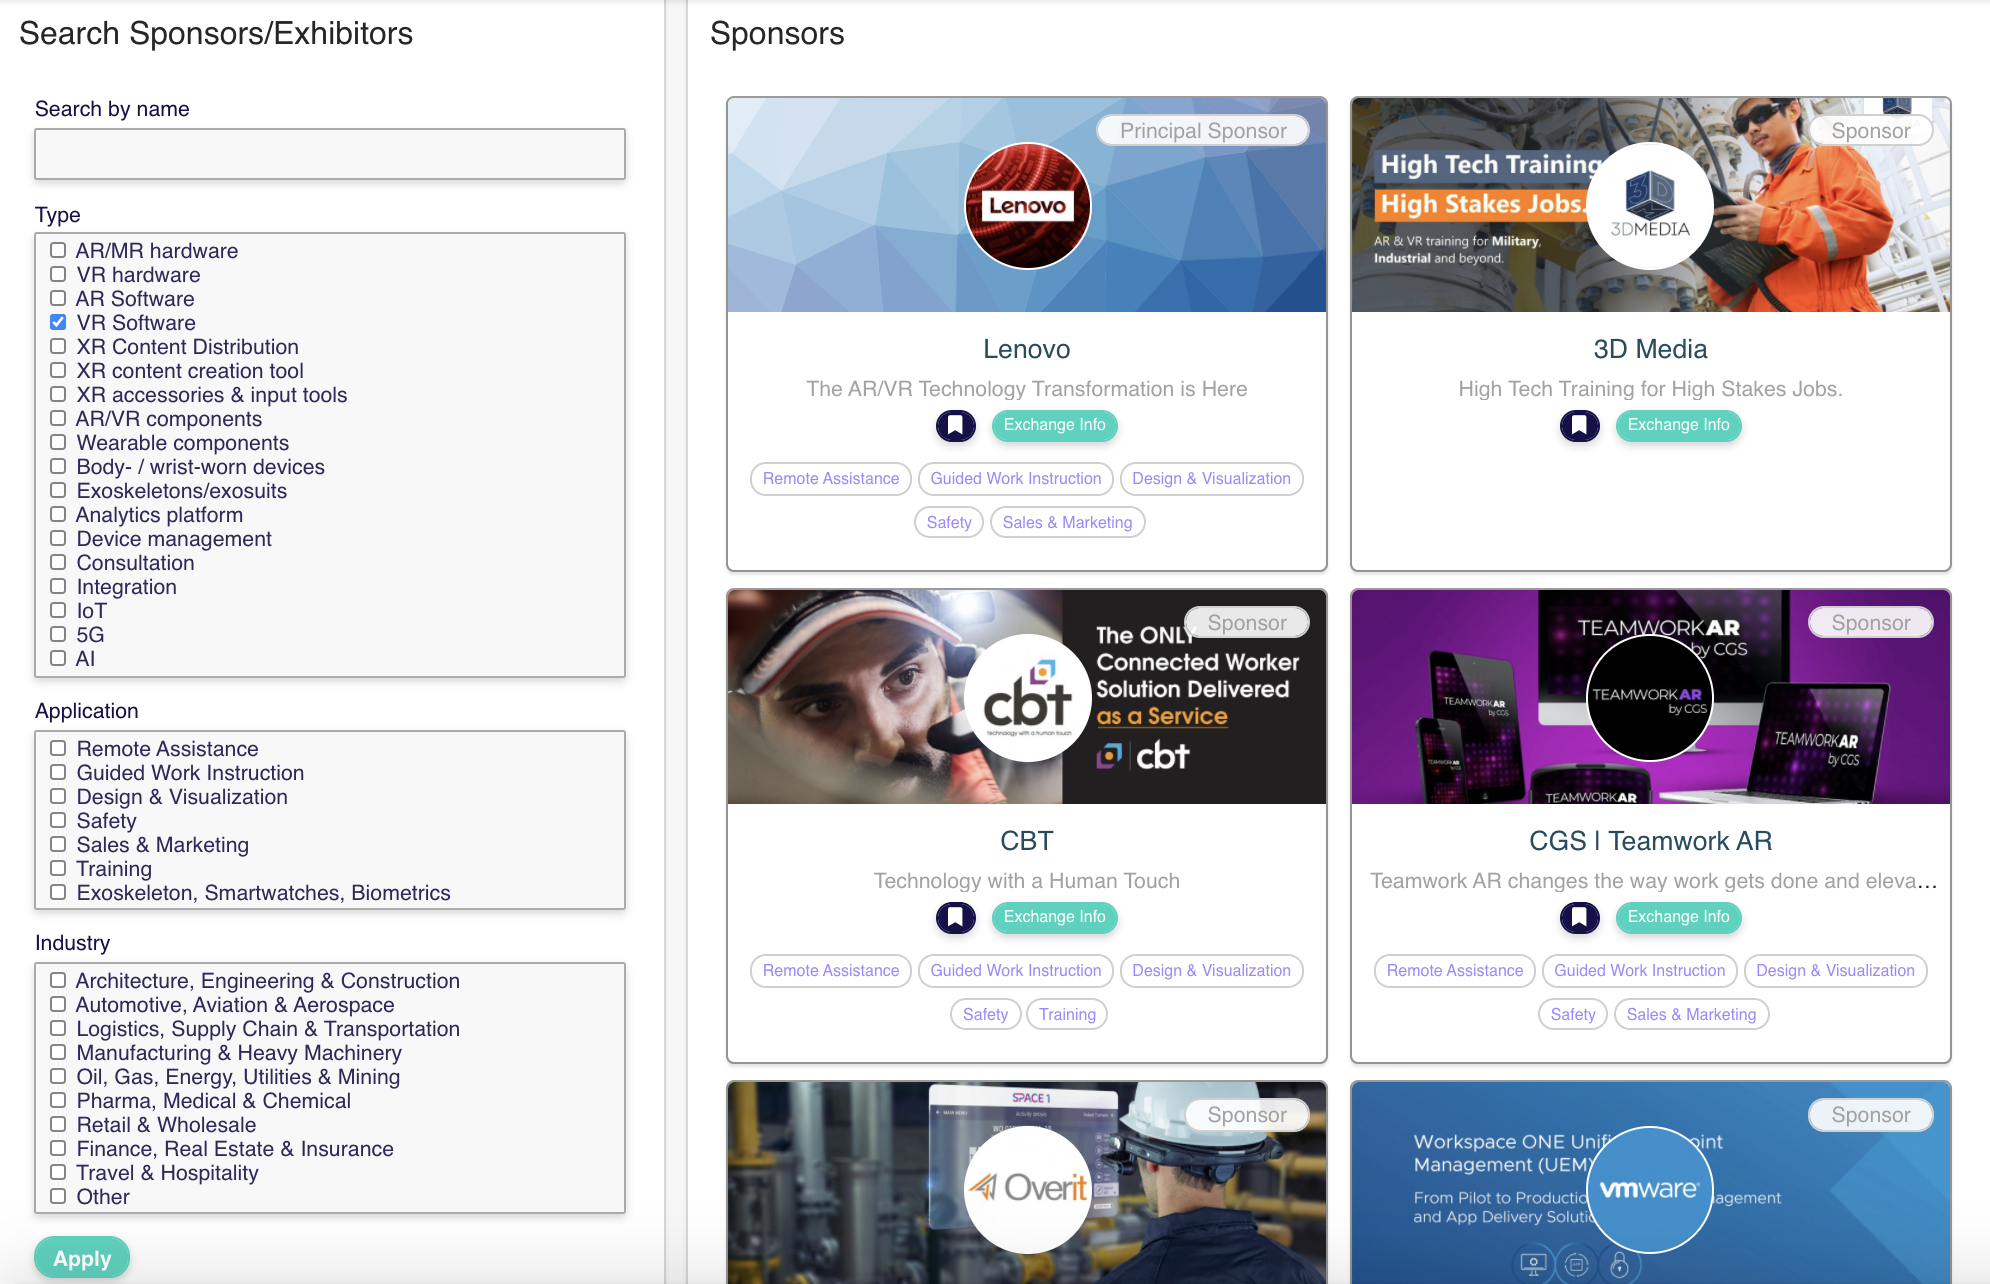1990x1284 pixels.
Task: Open the cbt round logo
Action: pyautogui.click(x=1027, y=698)
